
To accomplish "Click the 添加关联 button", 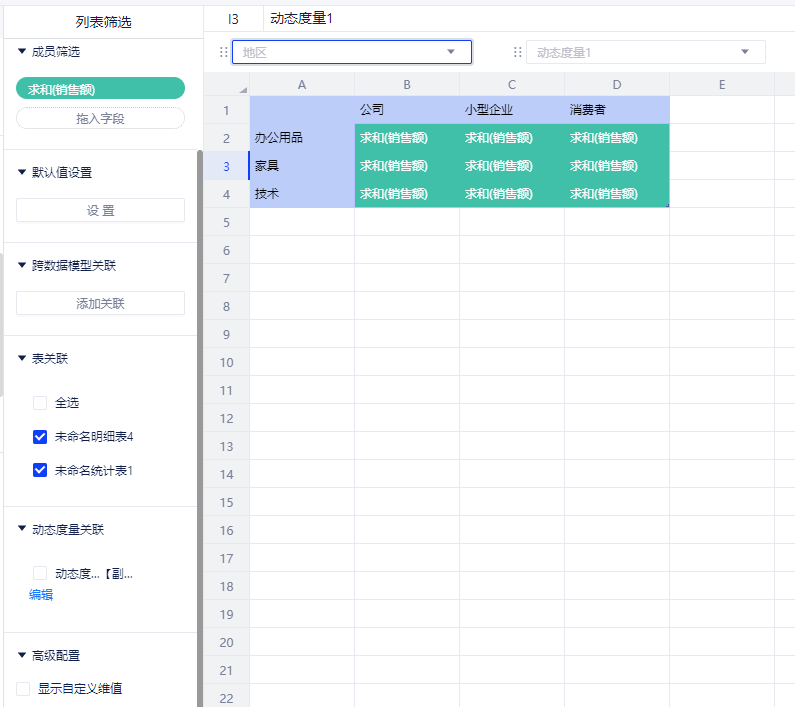I will [100, 303].
